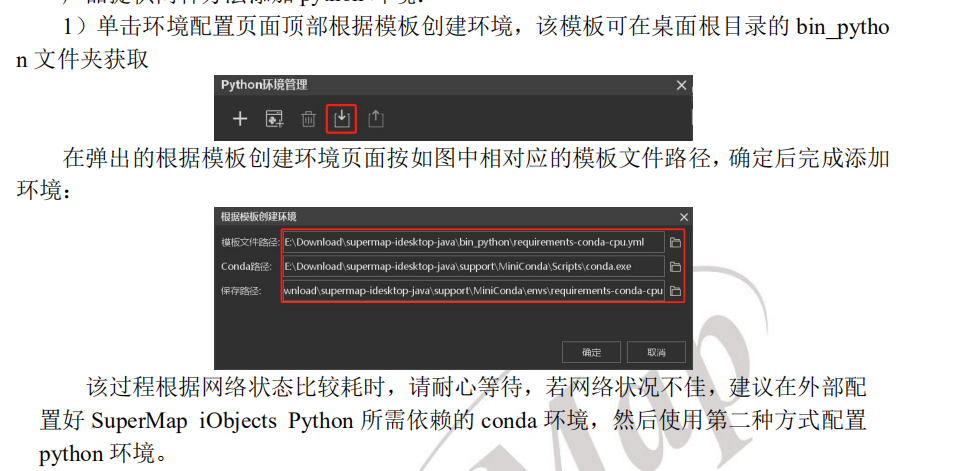Close the Python环境管理 dialog
963x471 pixels.
coord(681,85)
